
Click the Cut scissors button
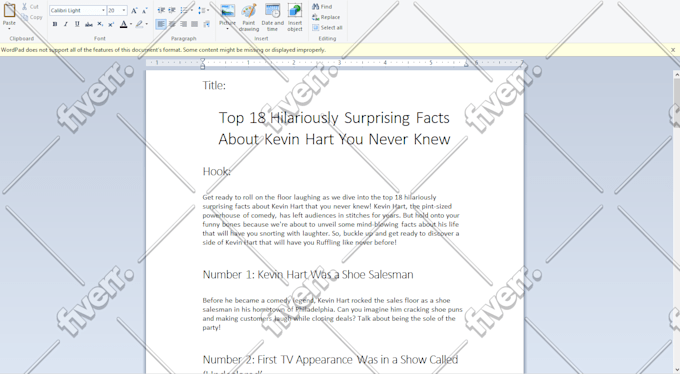click(30, 7)
